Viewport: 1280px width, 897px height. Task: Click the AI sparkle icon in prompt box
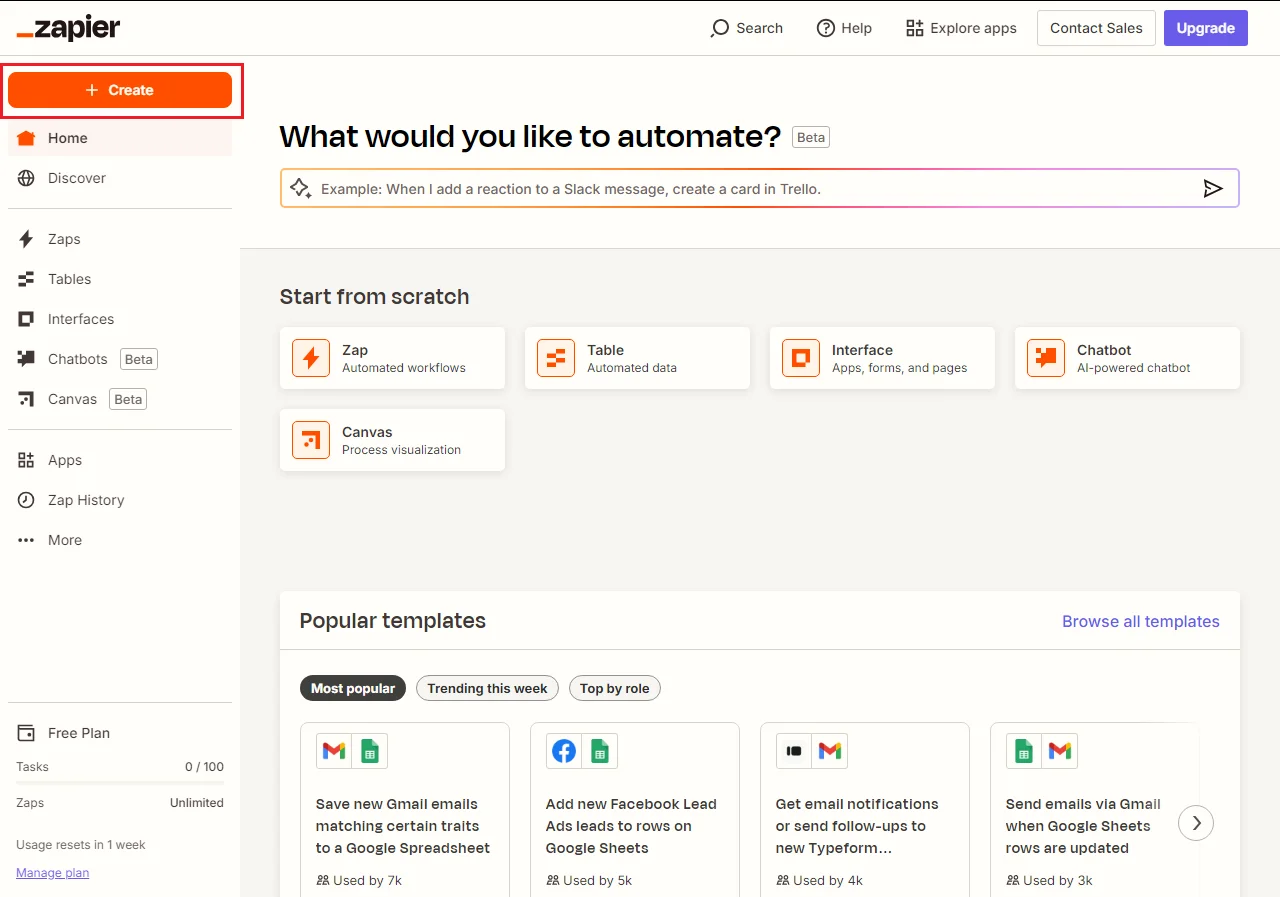[300, 188]
